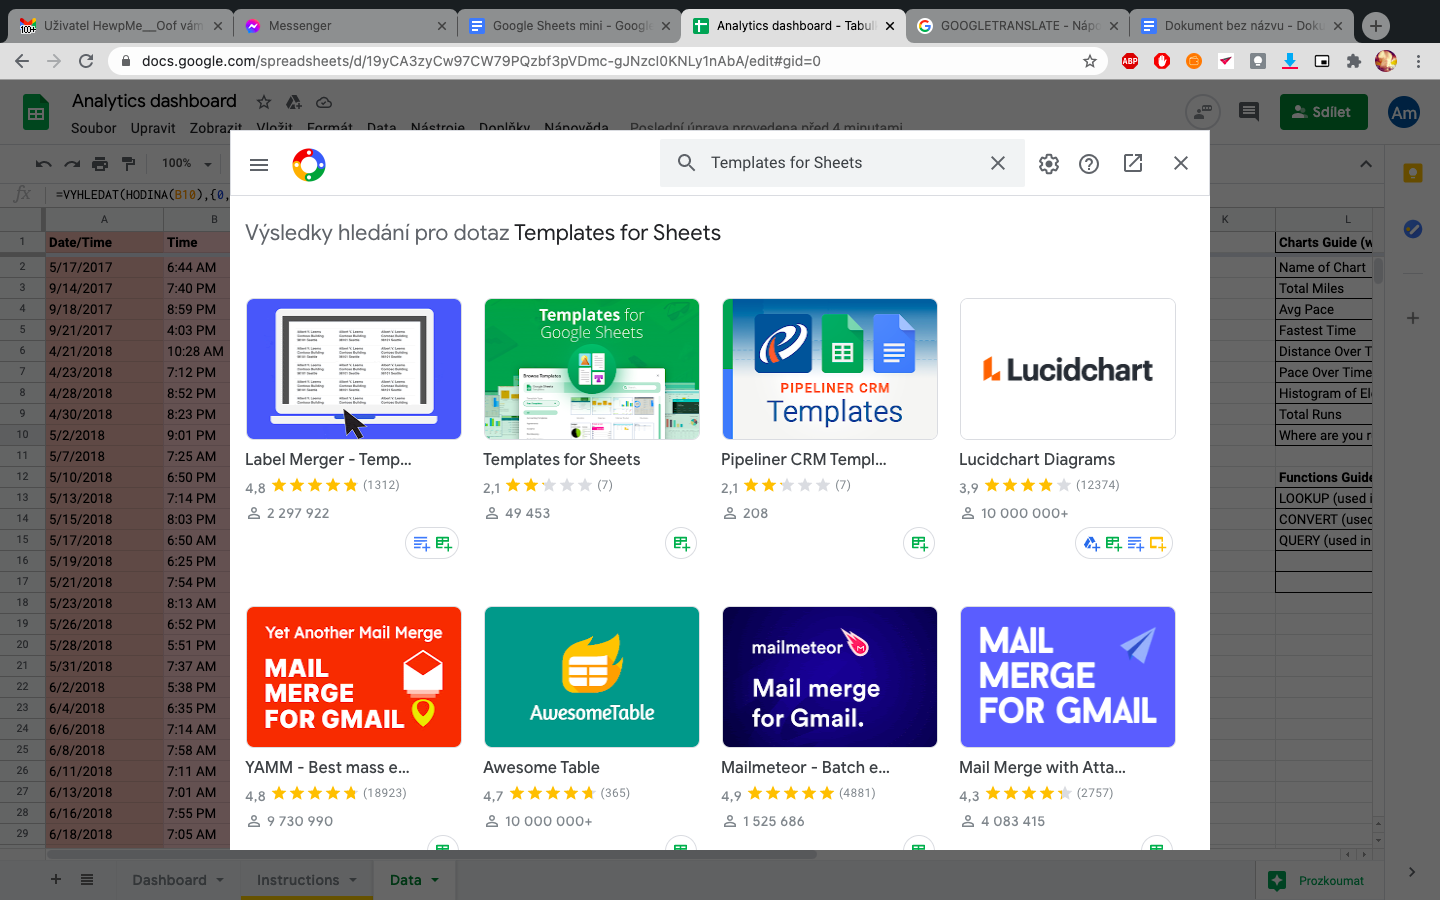
Task: Click the Templates for Sheets card title
Action: [562, 459]
